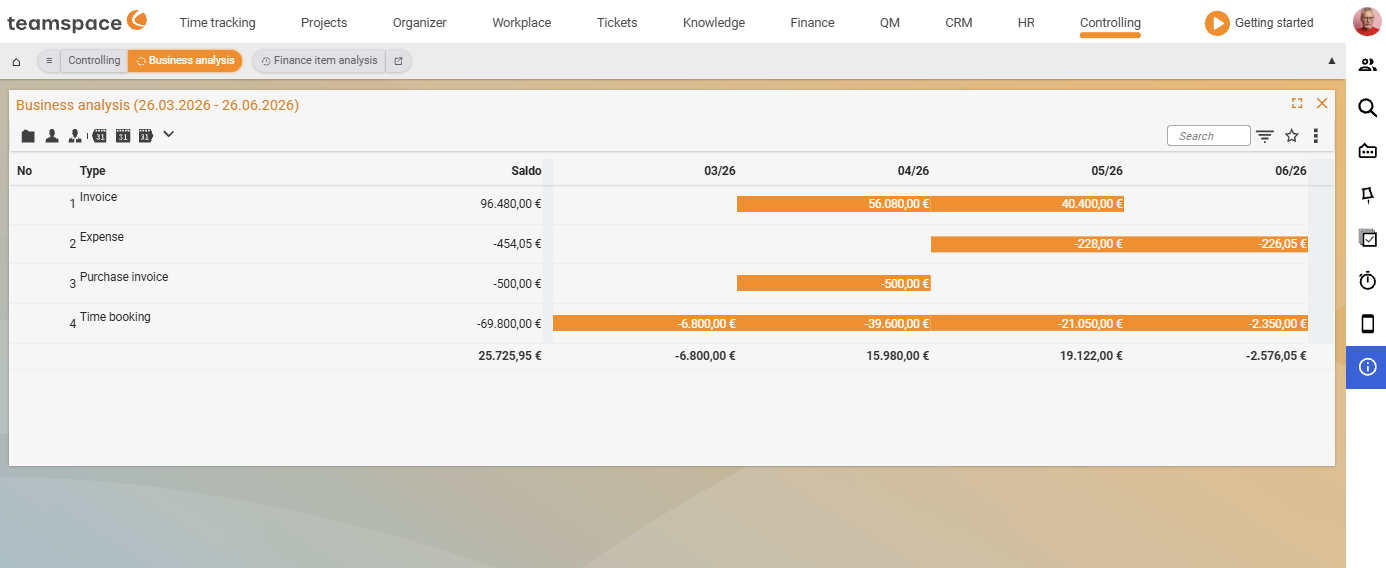Viewport: 1386px width, 568px height.
Task: Click the Expense -226,05 € bar
Action: (1216, 244)
